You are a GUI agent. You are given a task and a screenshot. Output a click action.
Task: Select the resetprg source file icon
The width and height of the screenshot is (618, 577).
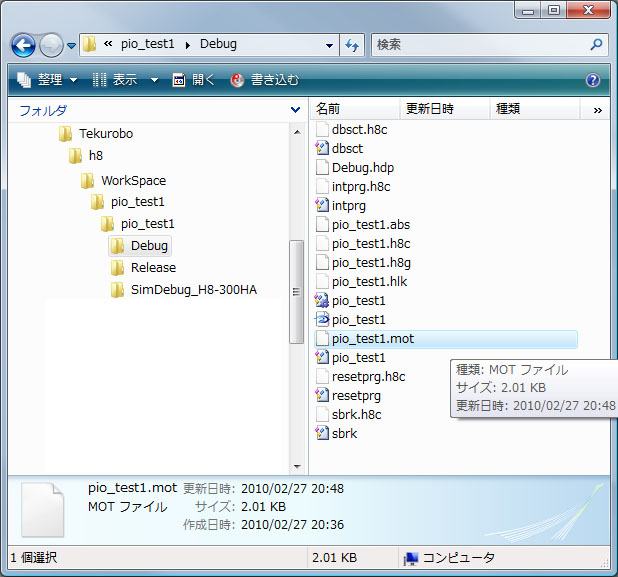(x=322, y=395)
